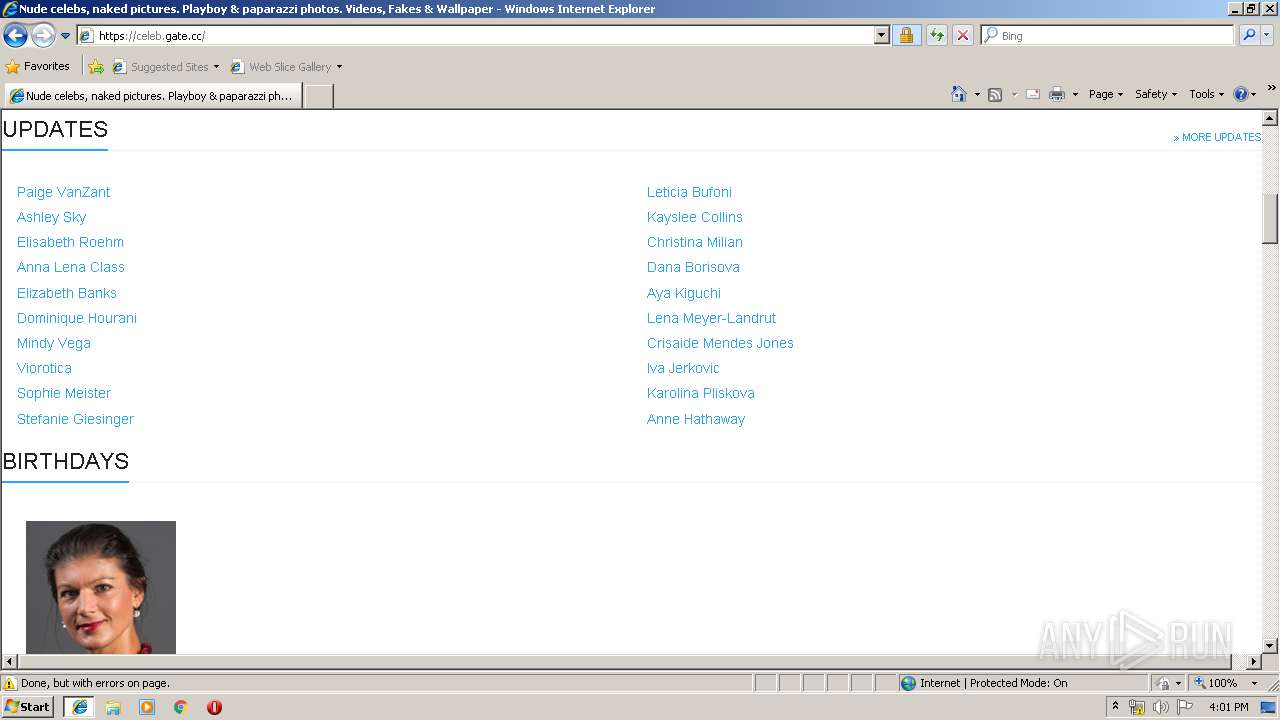The image size is (1280, 720).
Task: Open the Karolina Pliskova link
Action: (701, 393)
